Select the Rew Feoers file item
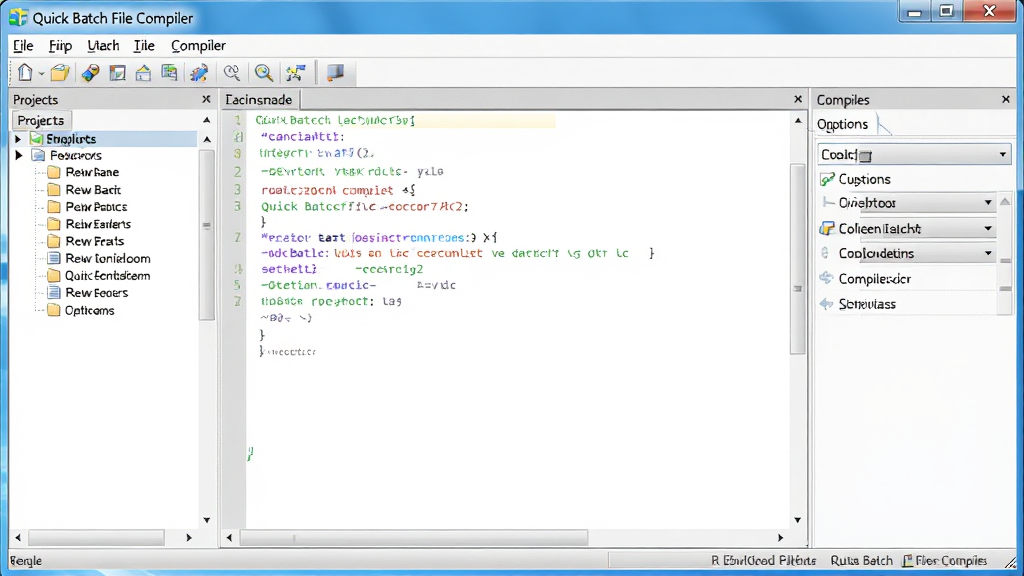Screen dimensions: 1024x576 [x=97, y=293]
